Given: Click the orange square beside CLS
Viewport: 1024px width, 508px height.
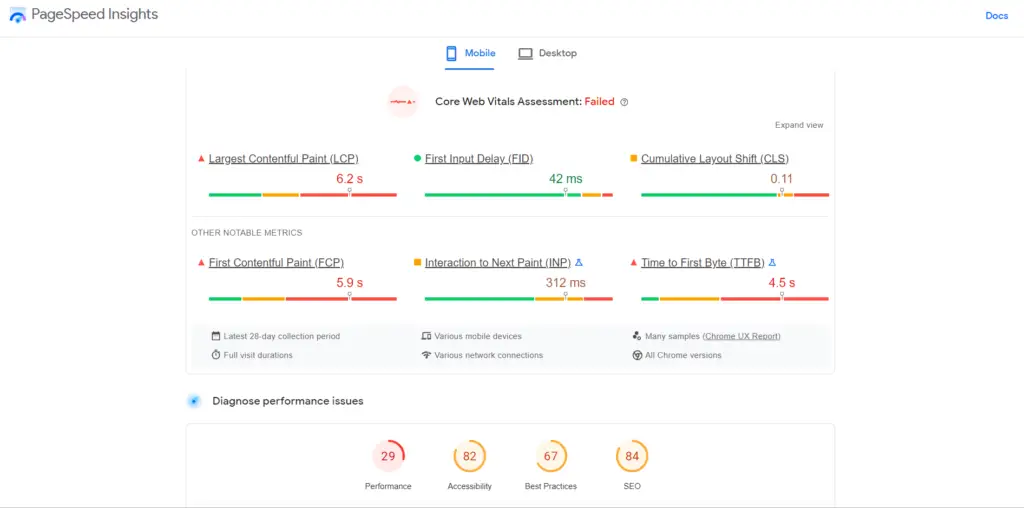Looking at the screenshot, I should (633, 159).
